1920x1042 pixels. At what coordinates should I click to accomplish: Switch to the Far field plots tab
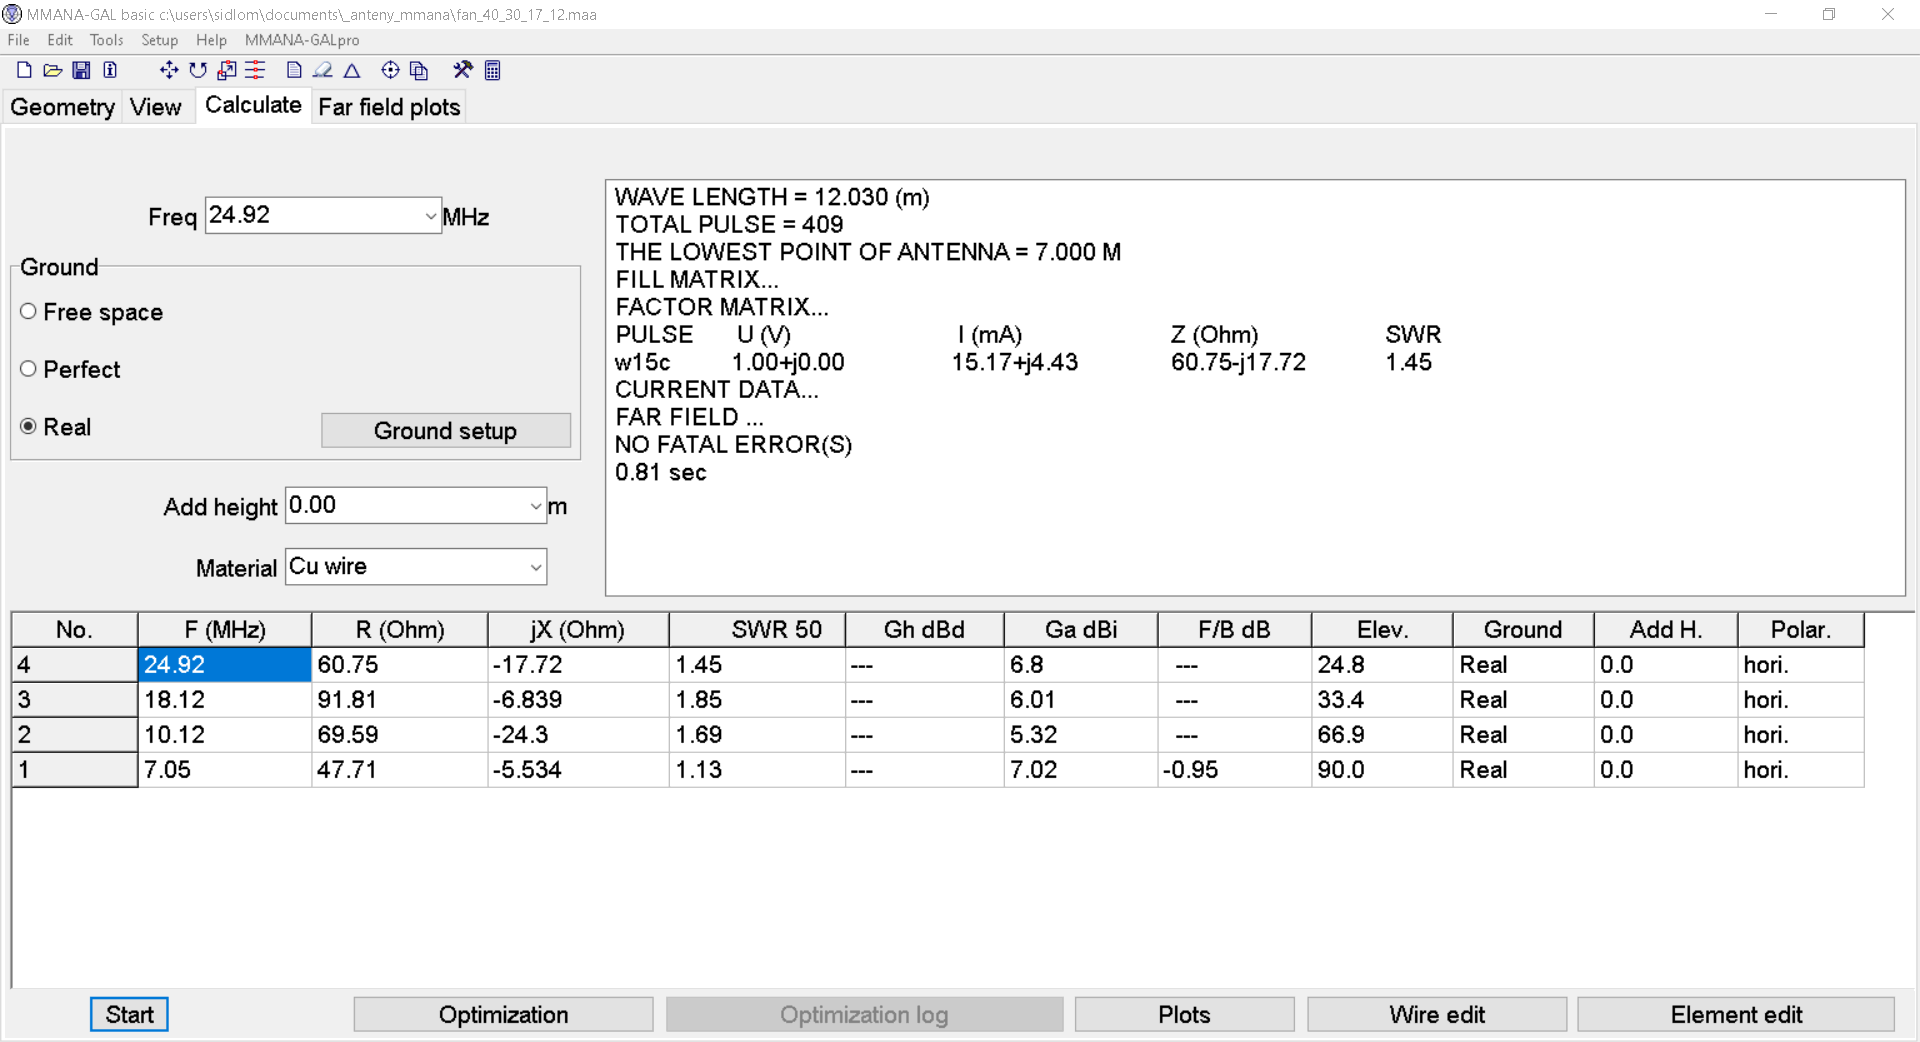coord(389,107)
